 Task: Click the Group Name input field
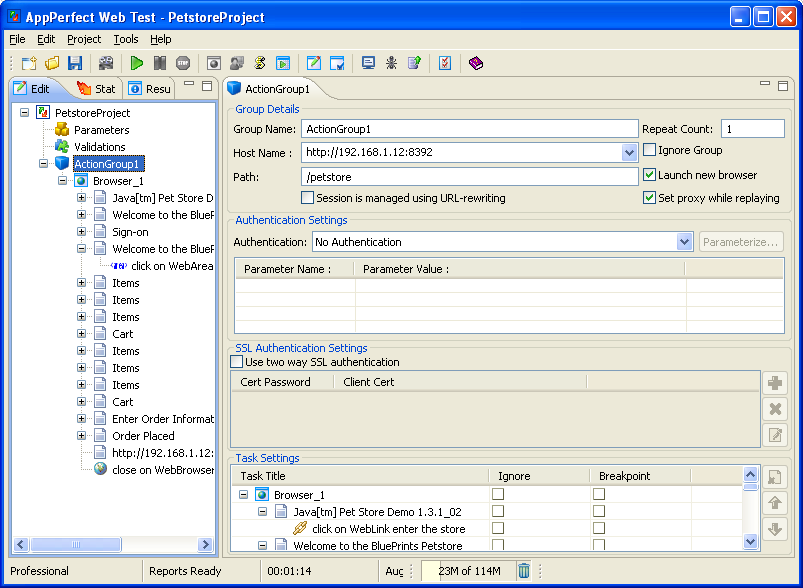point(468,129)
